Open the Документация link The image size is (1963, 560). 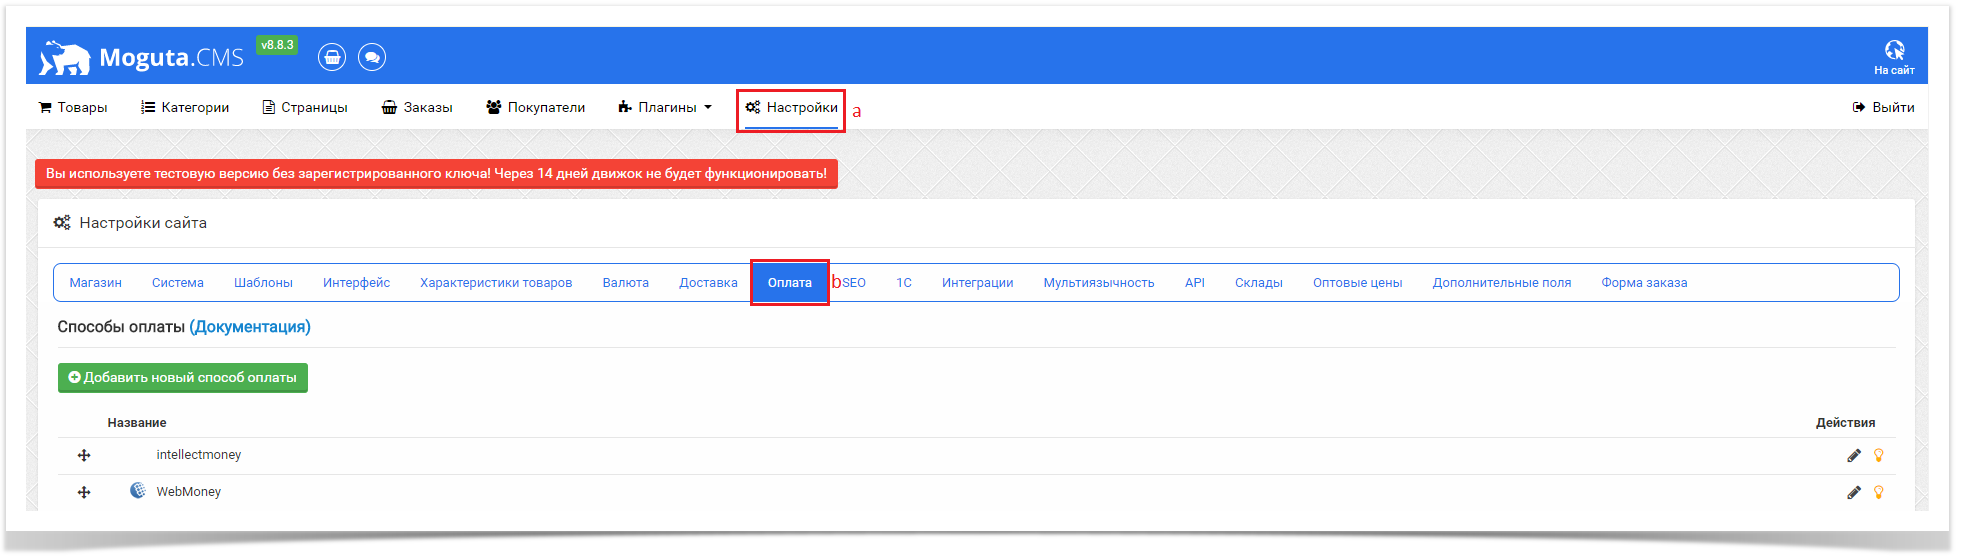[250, 327]
